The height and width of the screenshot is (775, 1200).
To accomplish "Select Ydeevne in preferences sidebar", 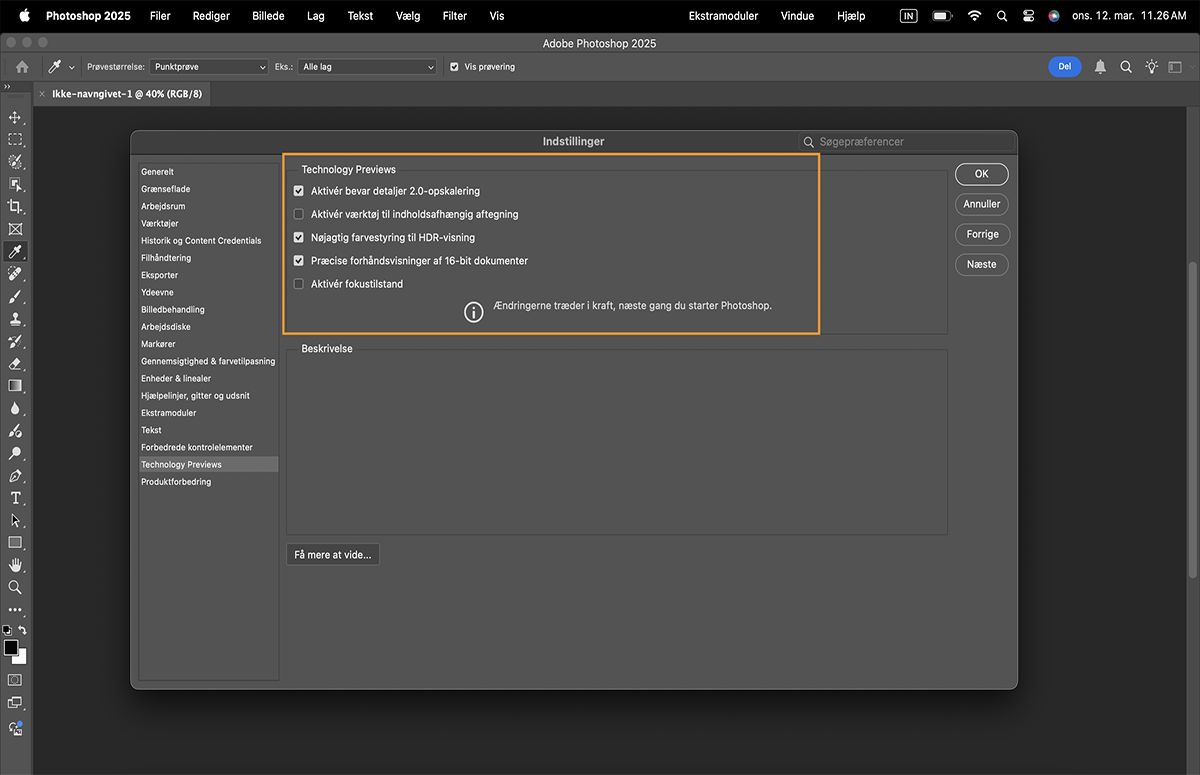I will 158,292.
